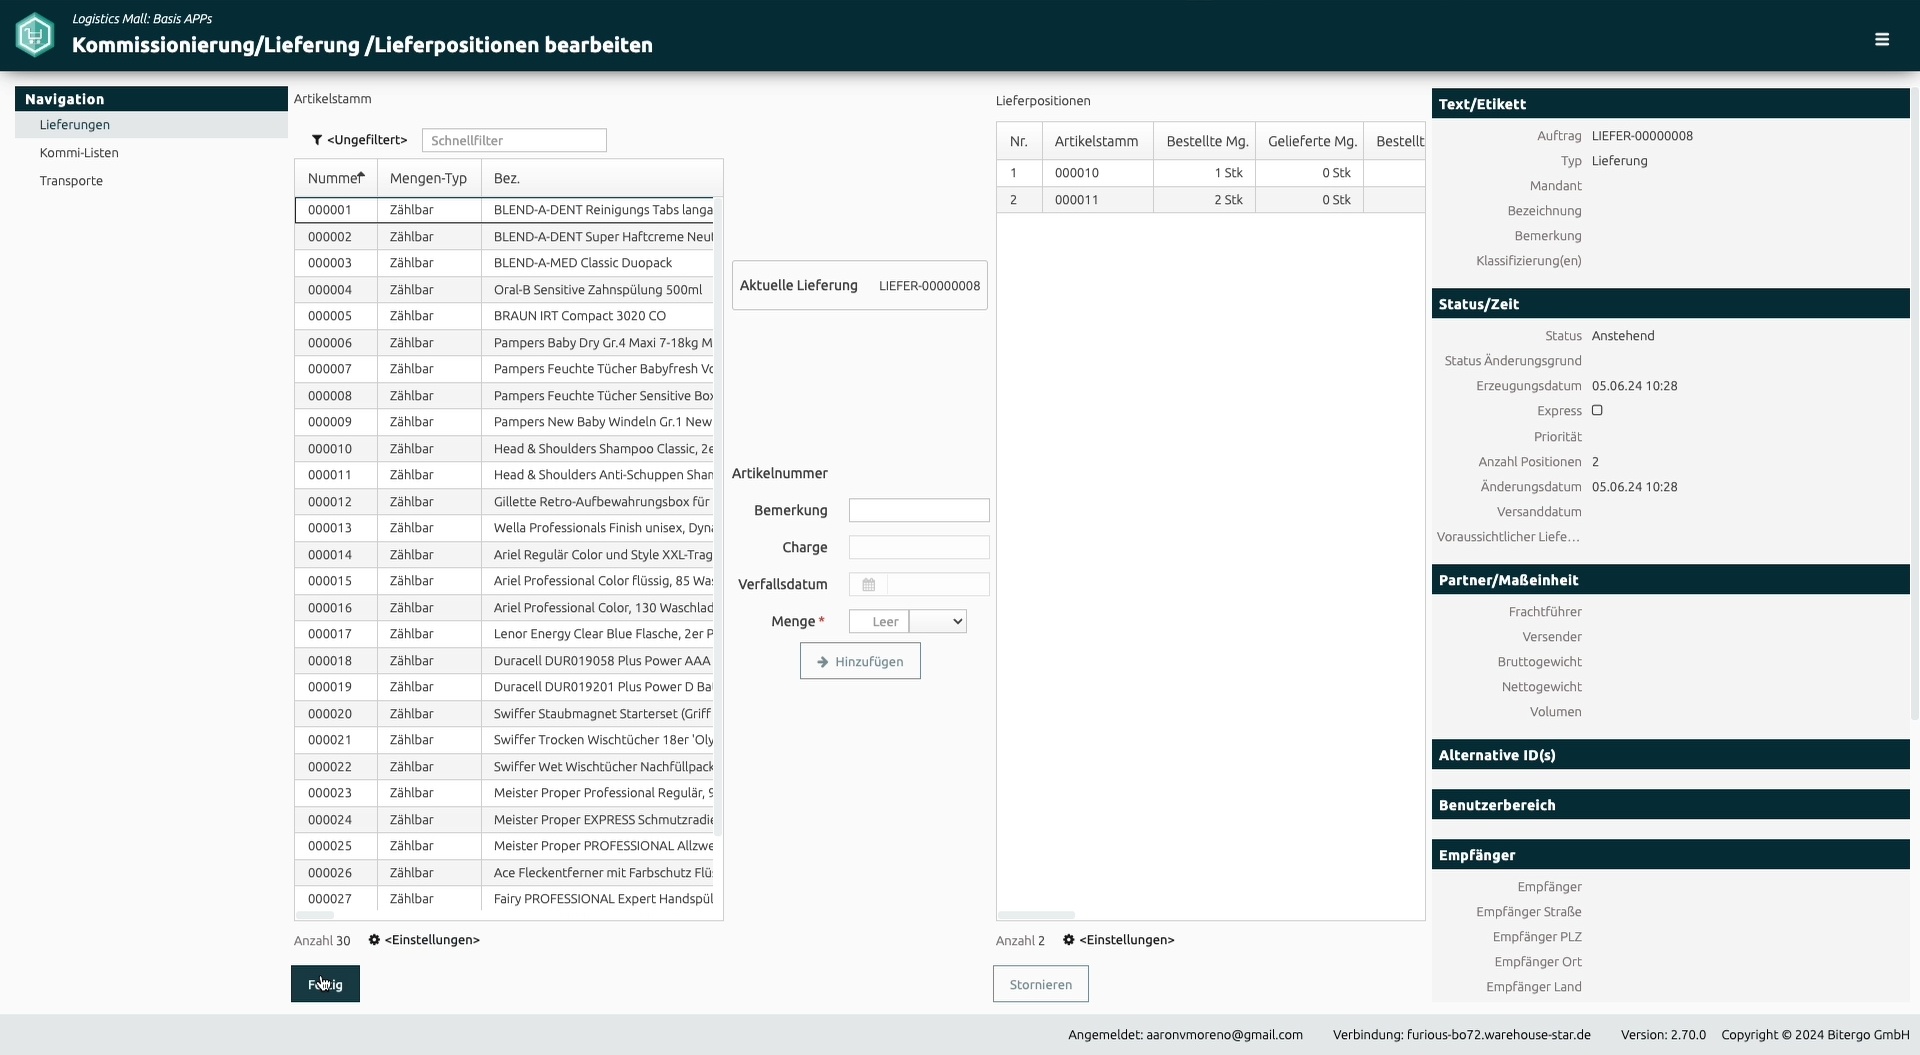Image resolution: width=1920 pixels, height=1055 pixels.
Task: Select article row 000027 Fairy PROFESSIONAL Expert
Action: pyautogui.click(x=505, y=899)
